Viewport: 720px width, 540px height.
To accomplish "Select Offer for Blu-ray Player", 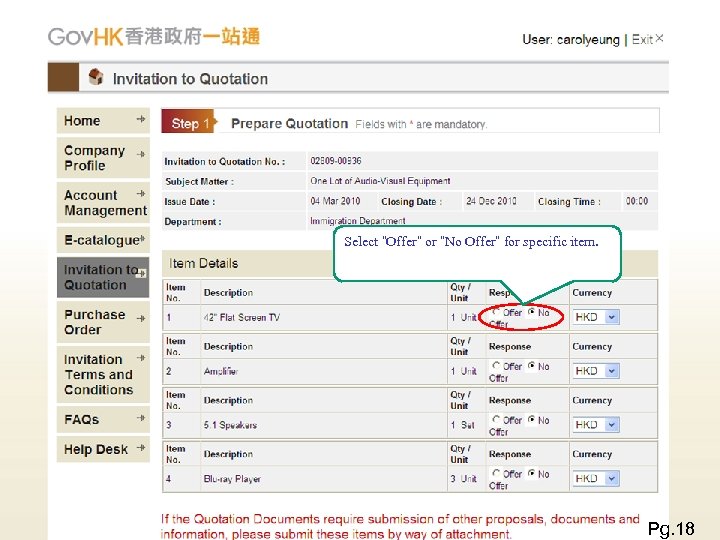I will point(496,473).
